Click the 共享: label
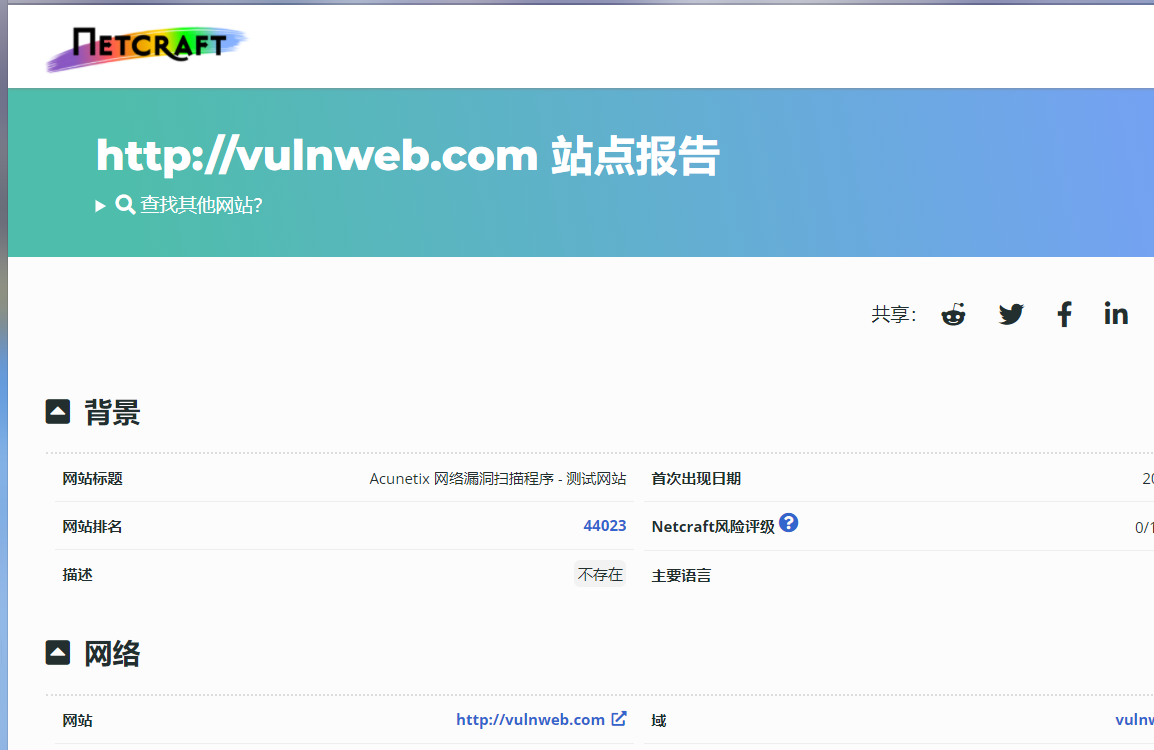1154x750 pixels. (x=893, y=314)
